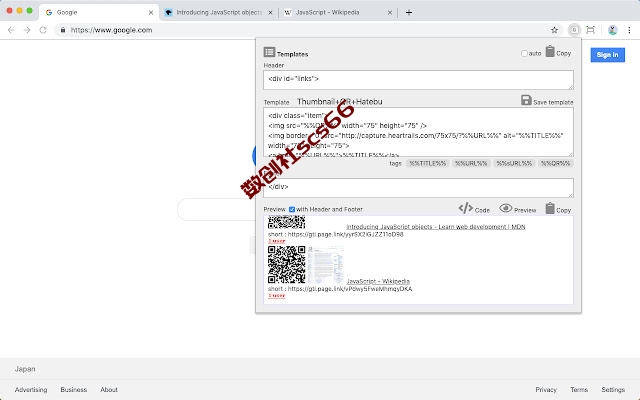Click the red users link under Wikipedia entry
640x400 pixels.
pyautogui.click(x=277, y=296)
